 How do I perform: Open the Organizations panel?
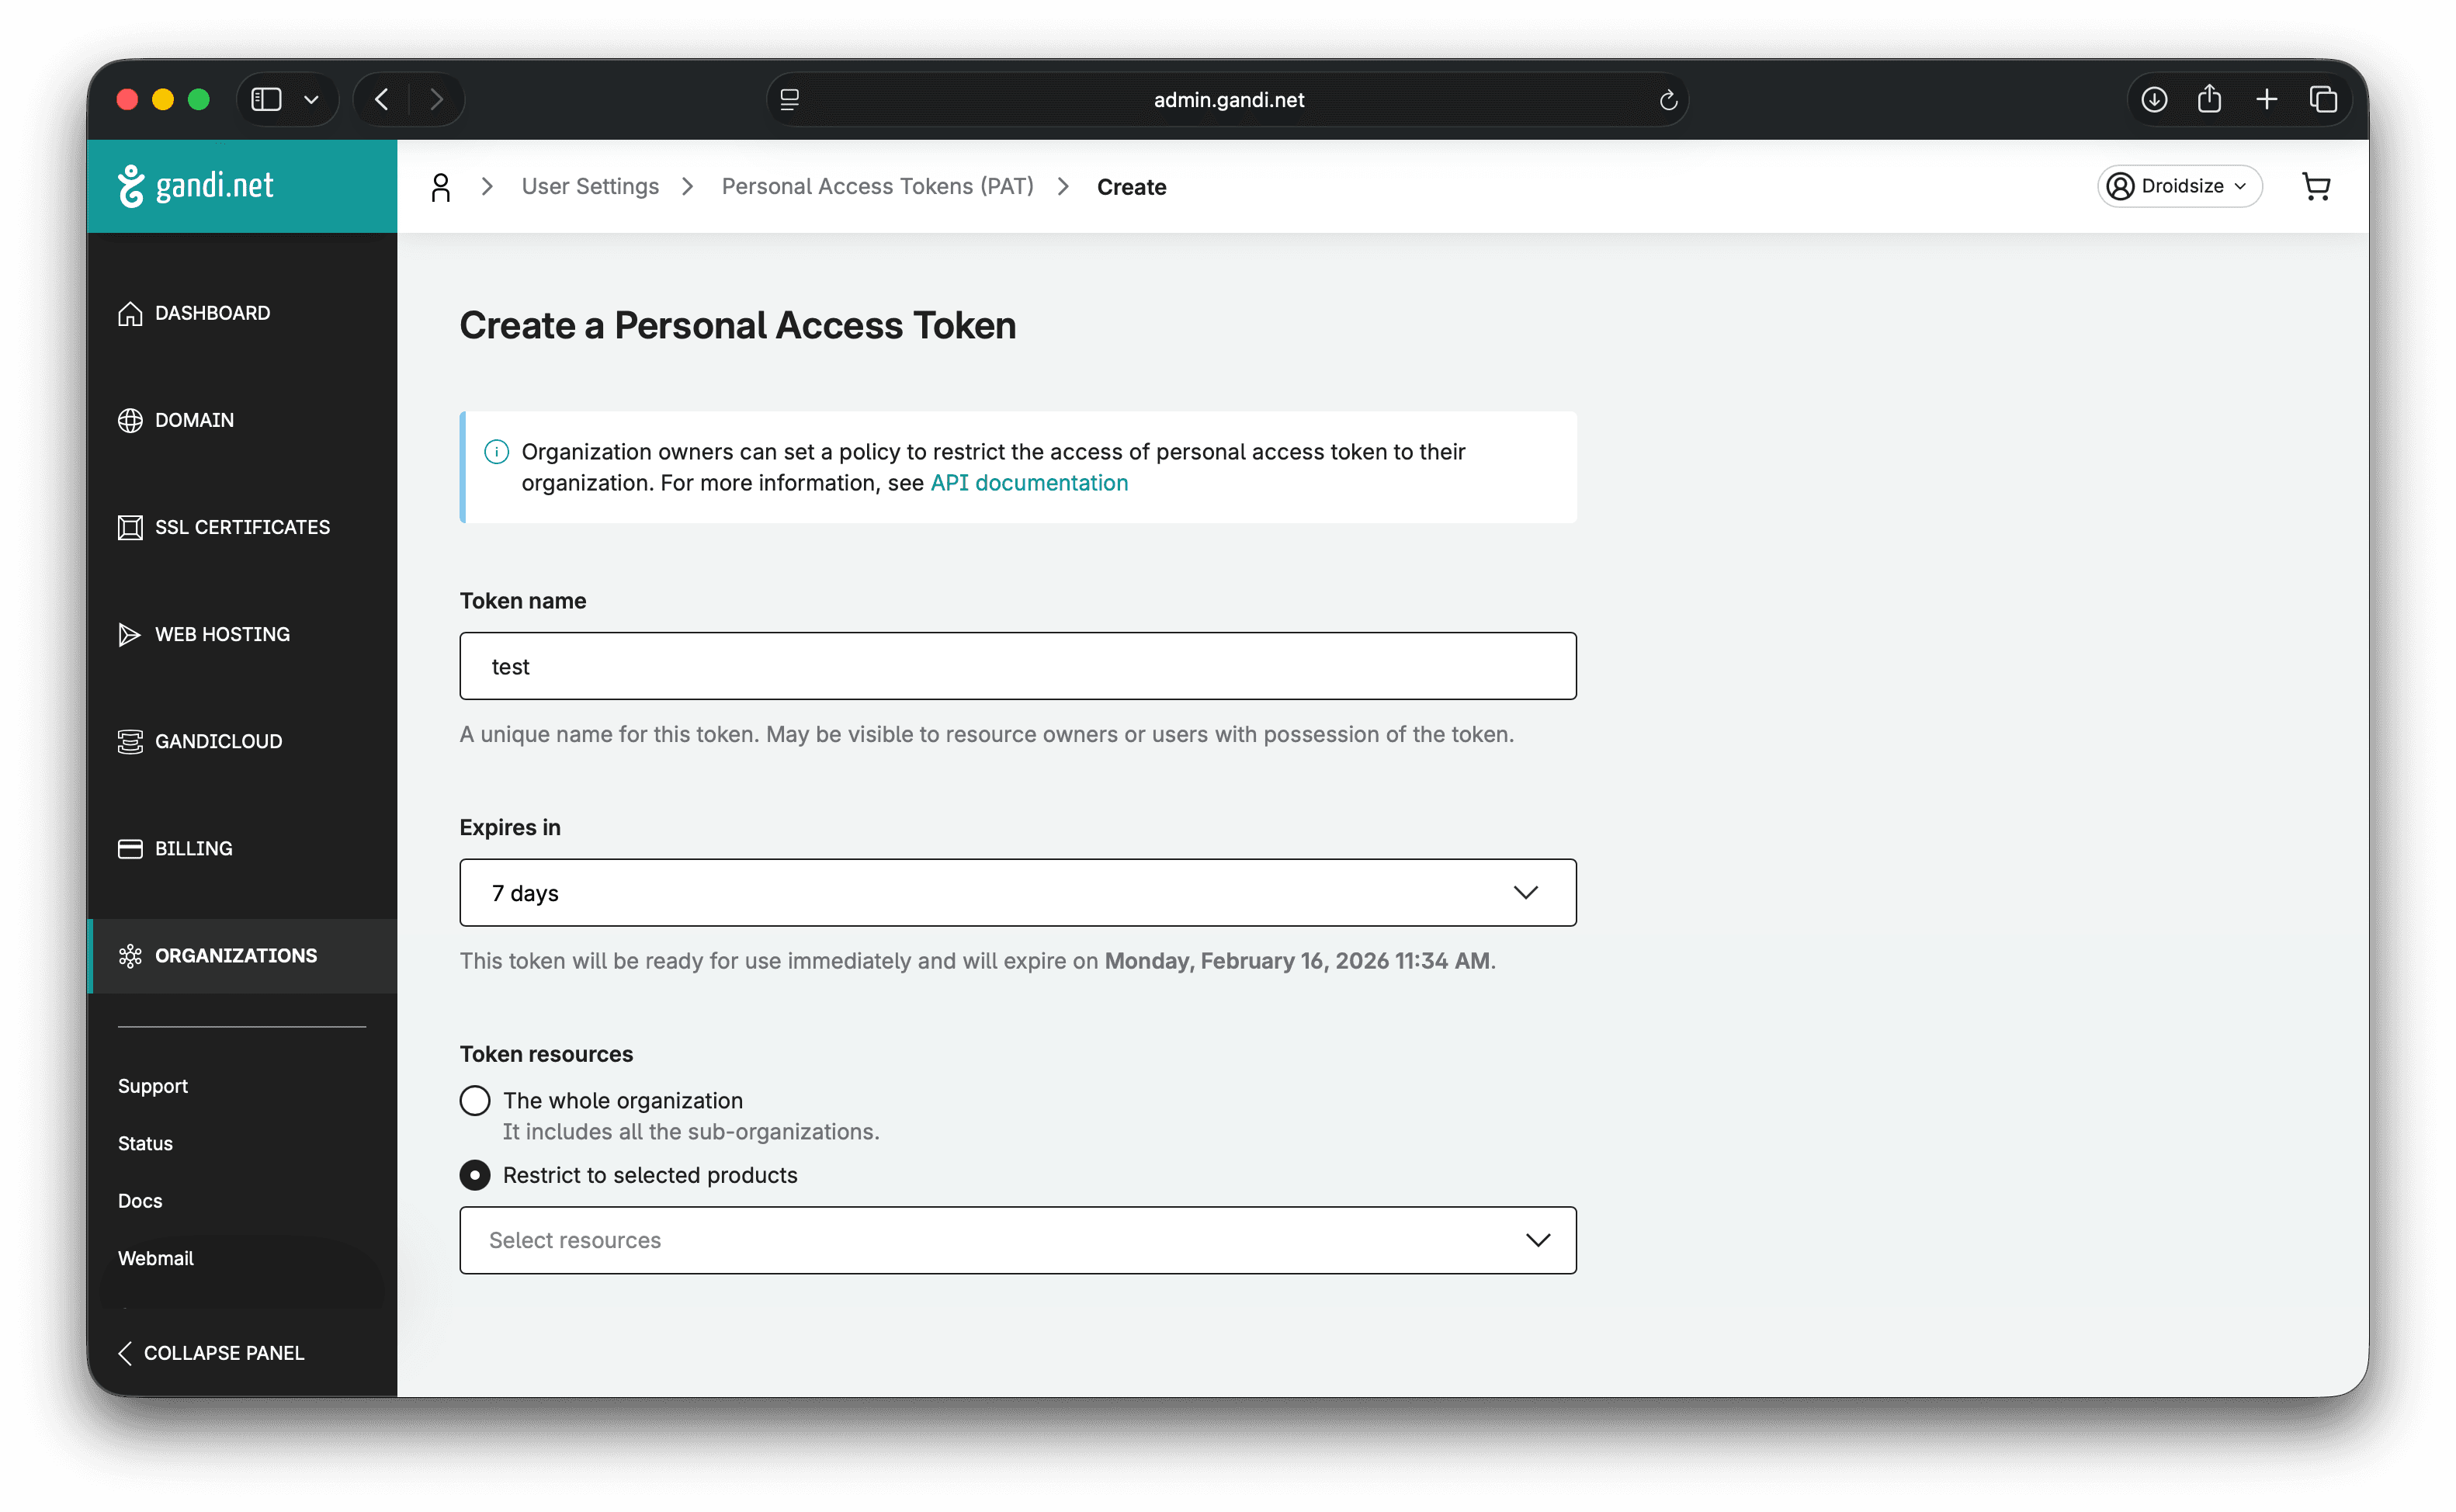(x=236, y=956)
